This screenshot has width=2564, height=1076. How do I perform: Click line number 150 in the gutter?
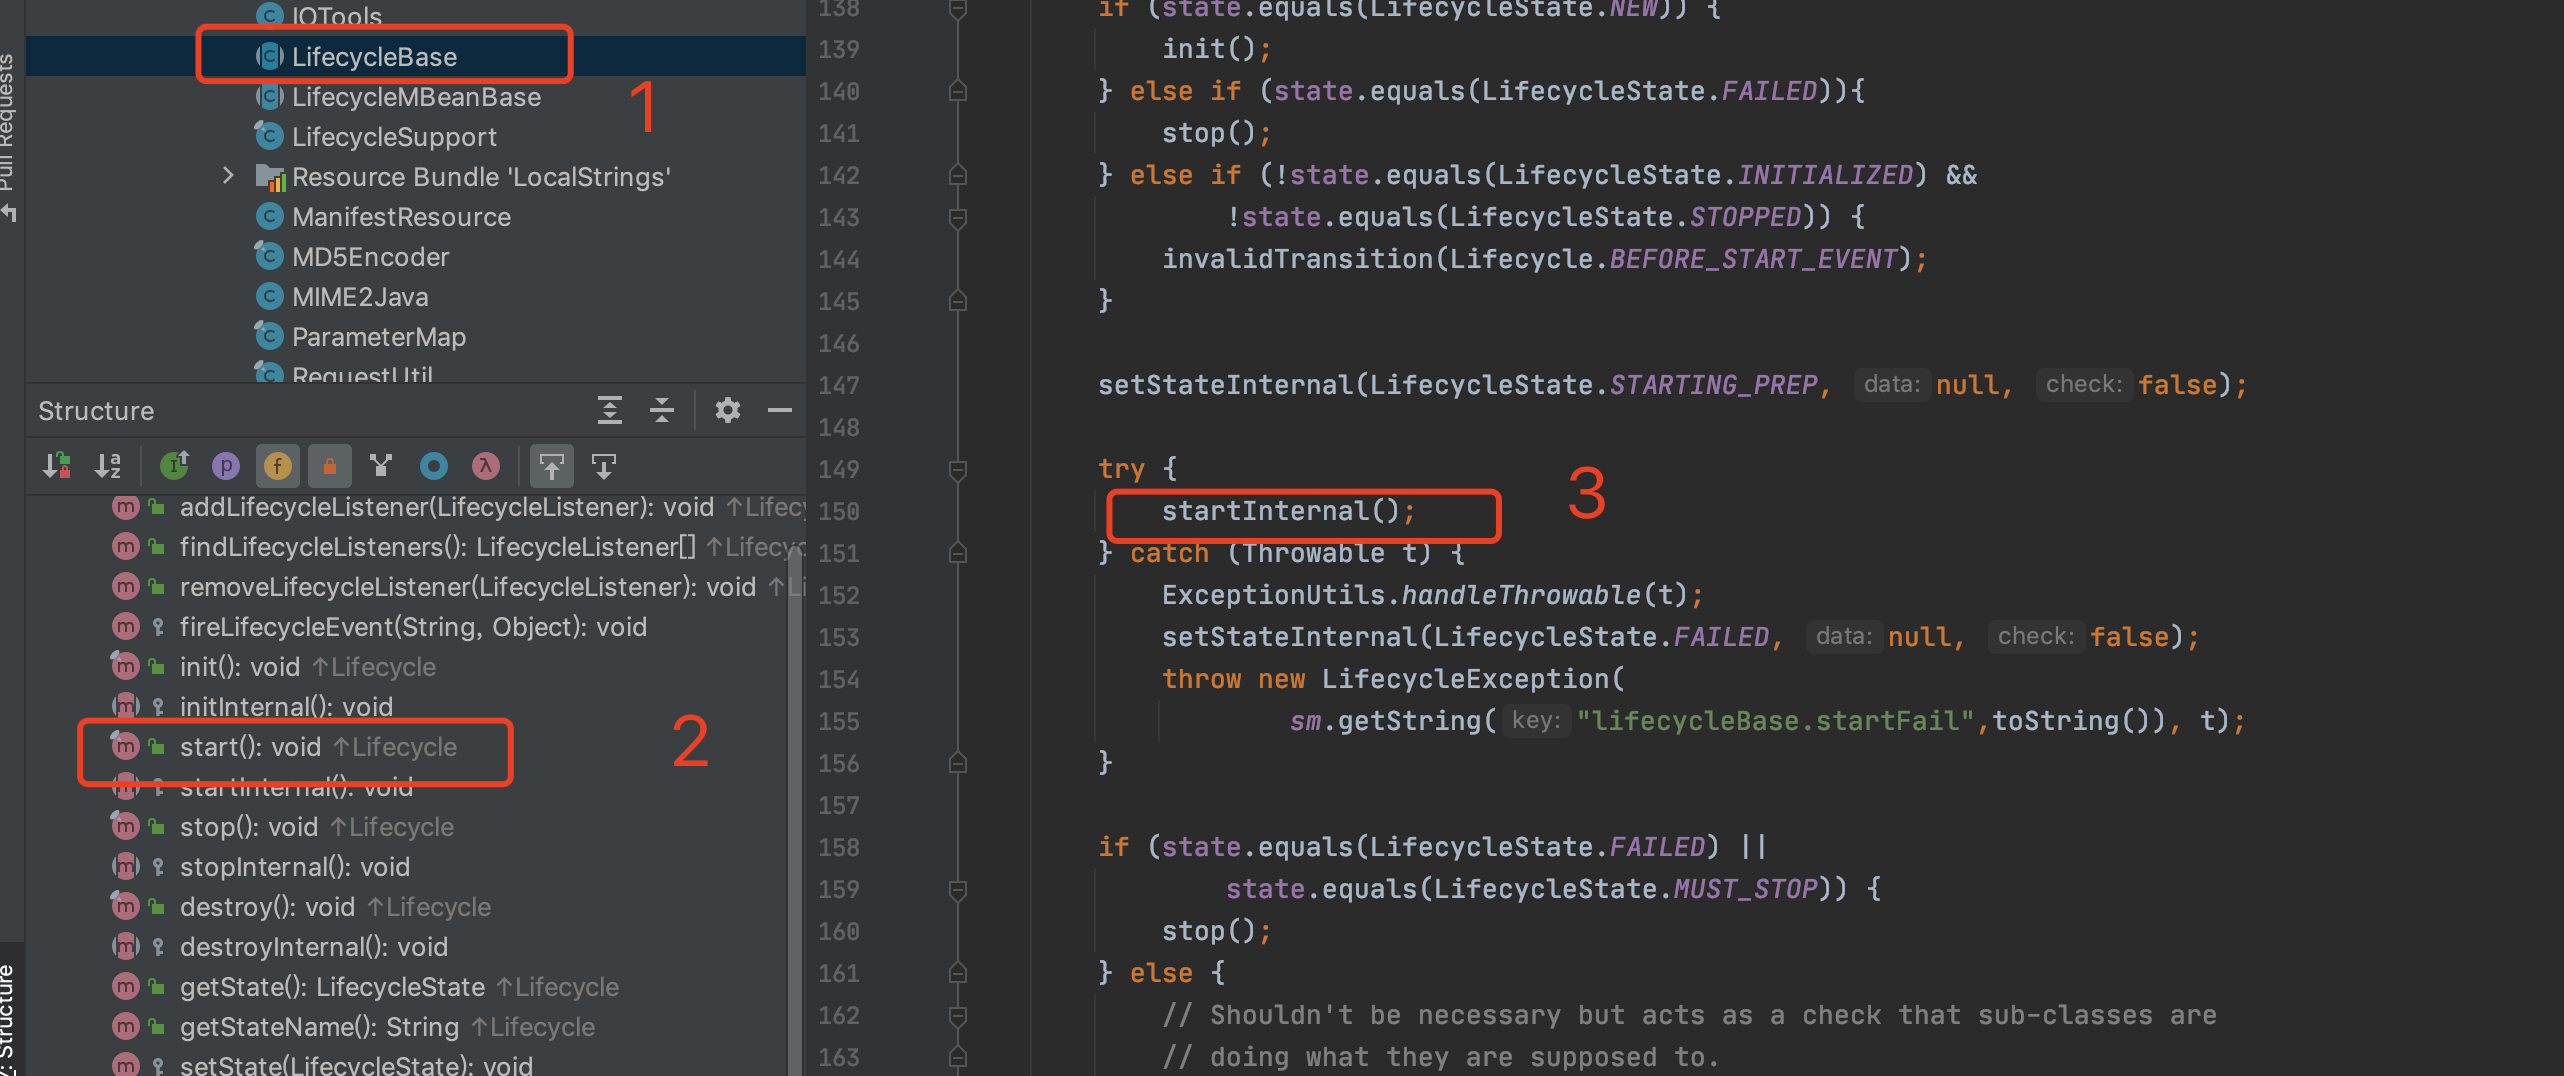point(839,511)
